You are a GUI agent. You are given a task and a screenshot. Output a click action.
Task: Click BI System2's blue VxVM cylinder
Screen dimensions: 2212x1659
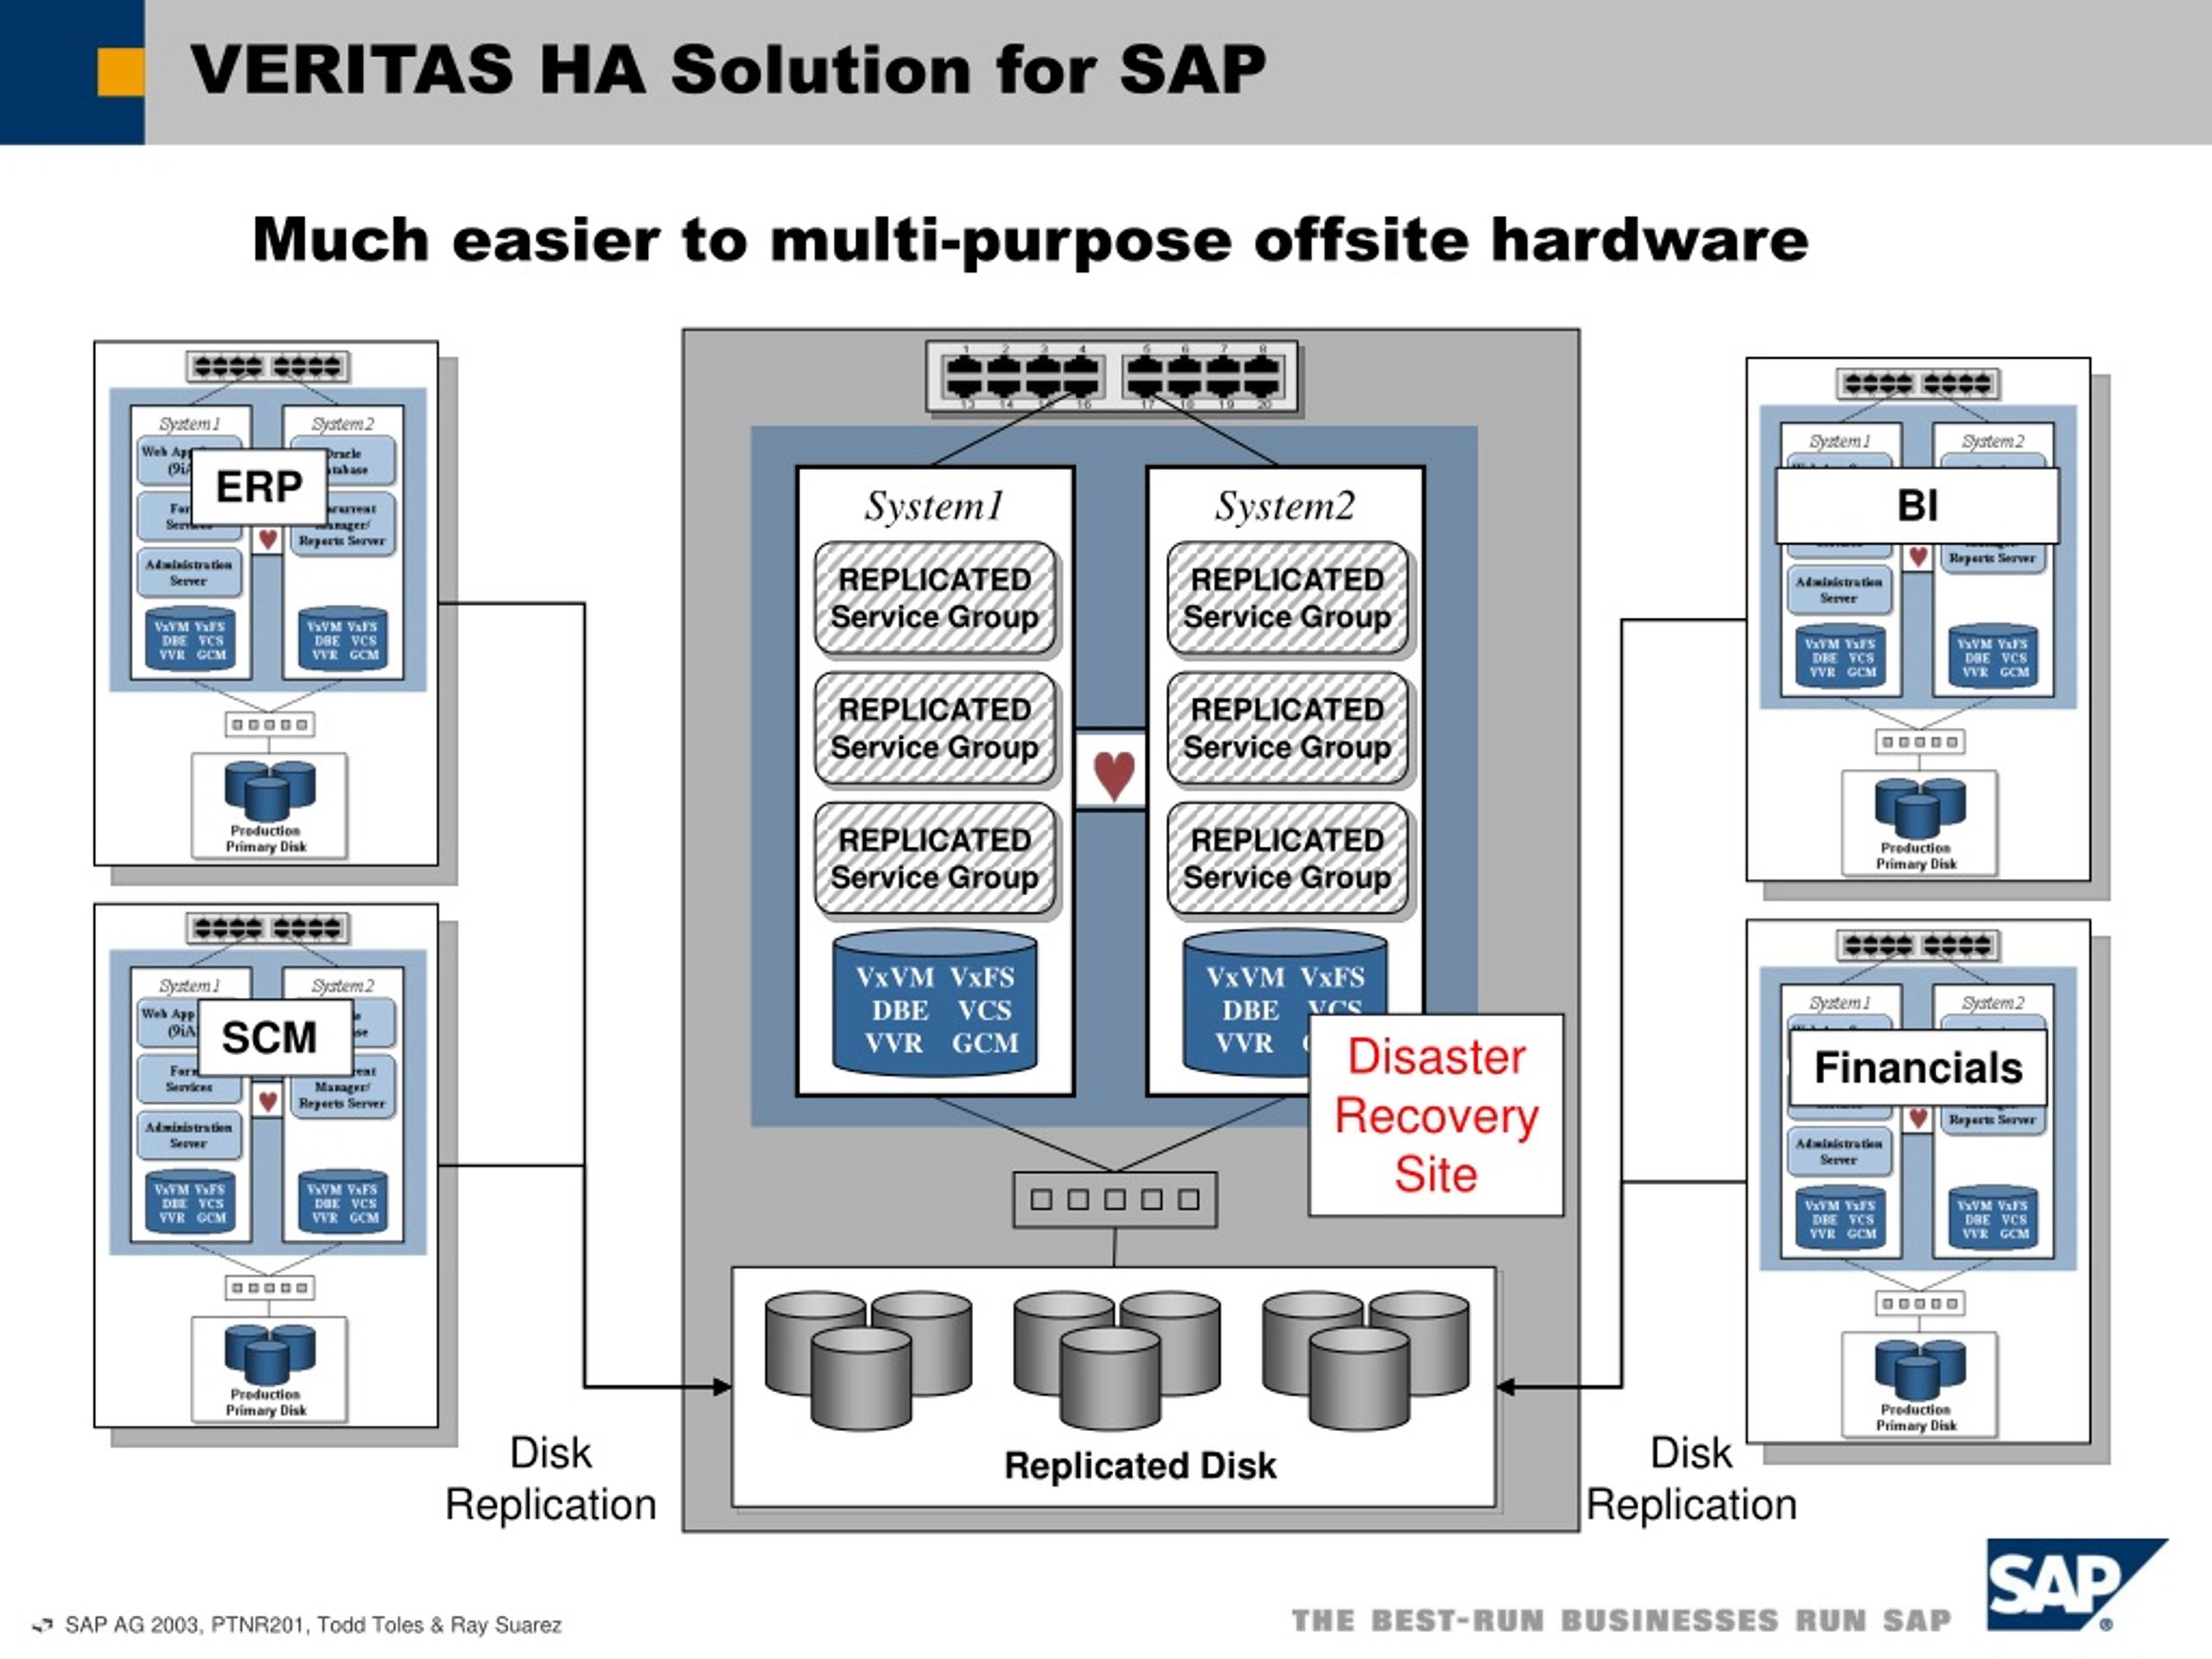pos(1993,656)
